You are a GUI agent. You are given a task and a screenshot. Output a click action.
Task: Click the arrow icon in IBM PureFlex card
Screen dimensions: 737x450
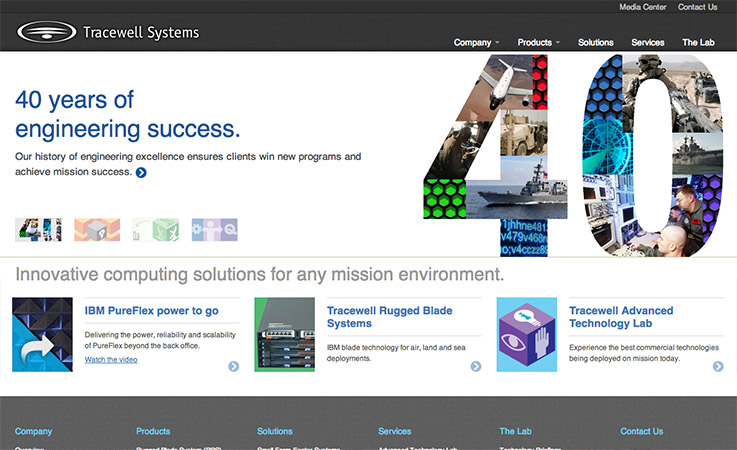[x=233, y=366]
